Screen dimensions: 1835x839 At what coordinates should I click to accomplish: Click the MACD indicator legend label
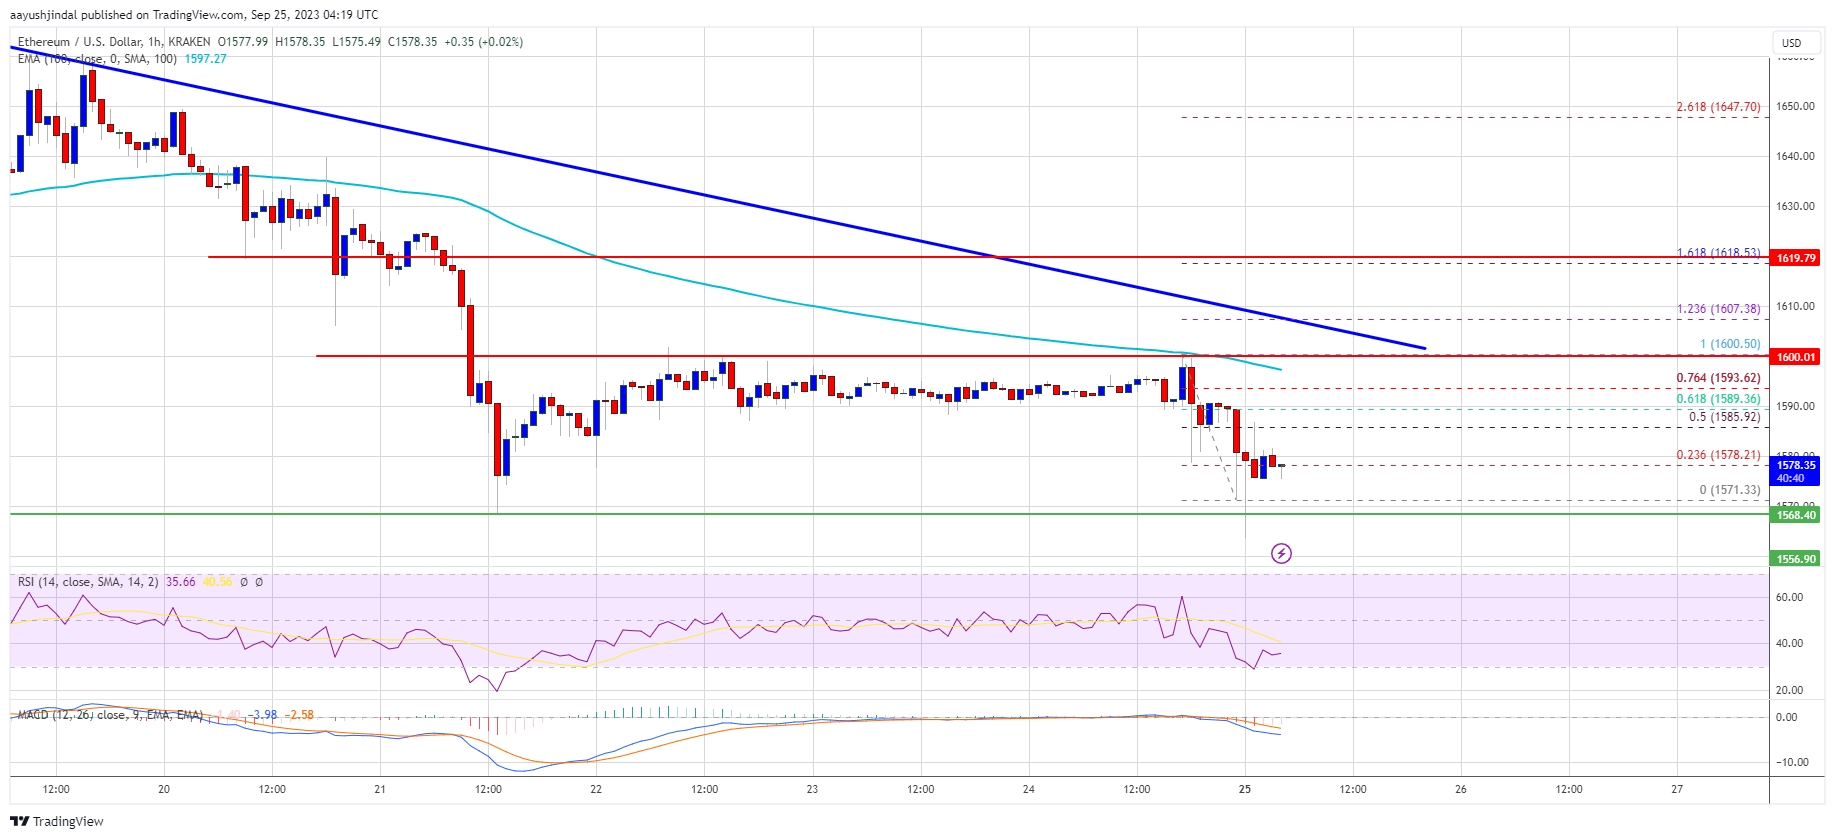pyautogui.click(x=110, y=715)
